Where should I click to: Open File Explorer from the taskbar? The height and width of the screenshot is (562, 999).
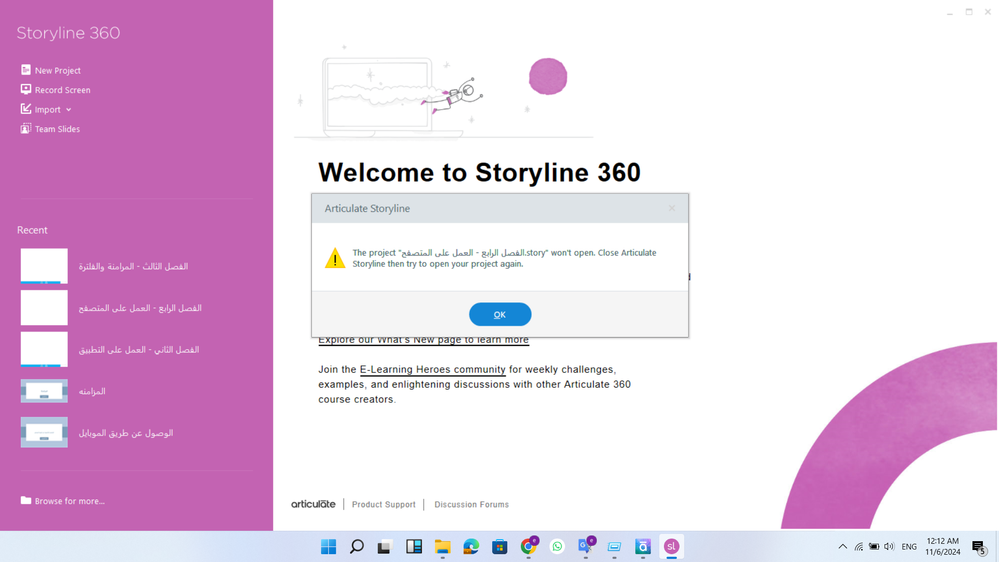click(x=442, y=546)
